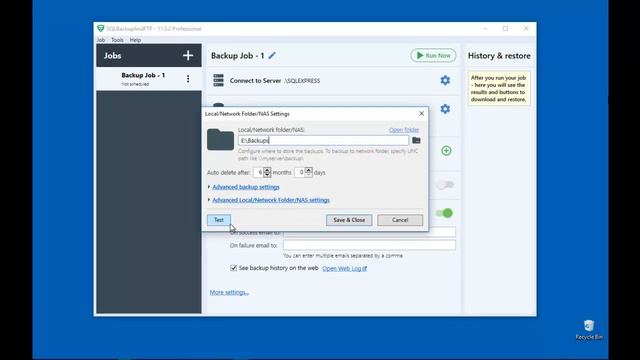Screen dimensions: 640x360
Task: Open More settings link
Action: click(229, 292)
